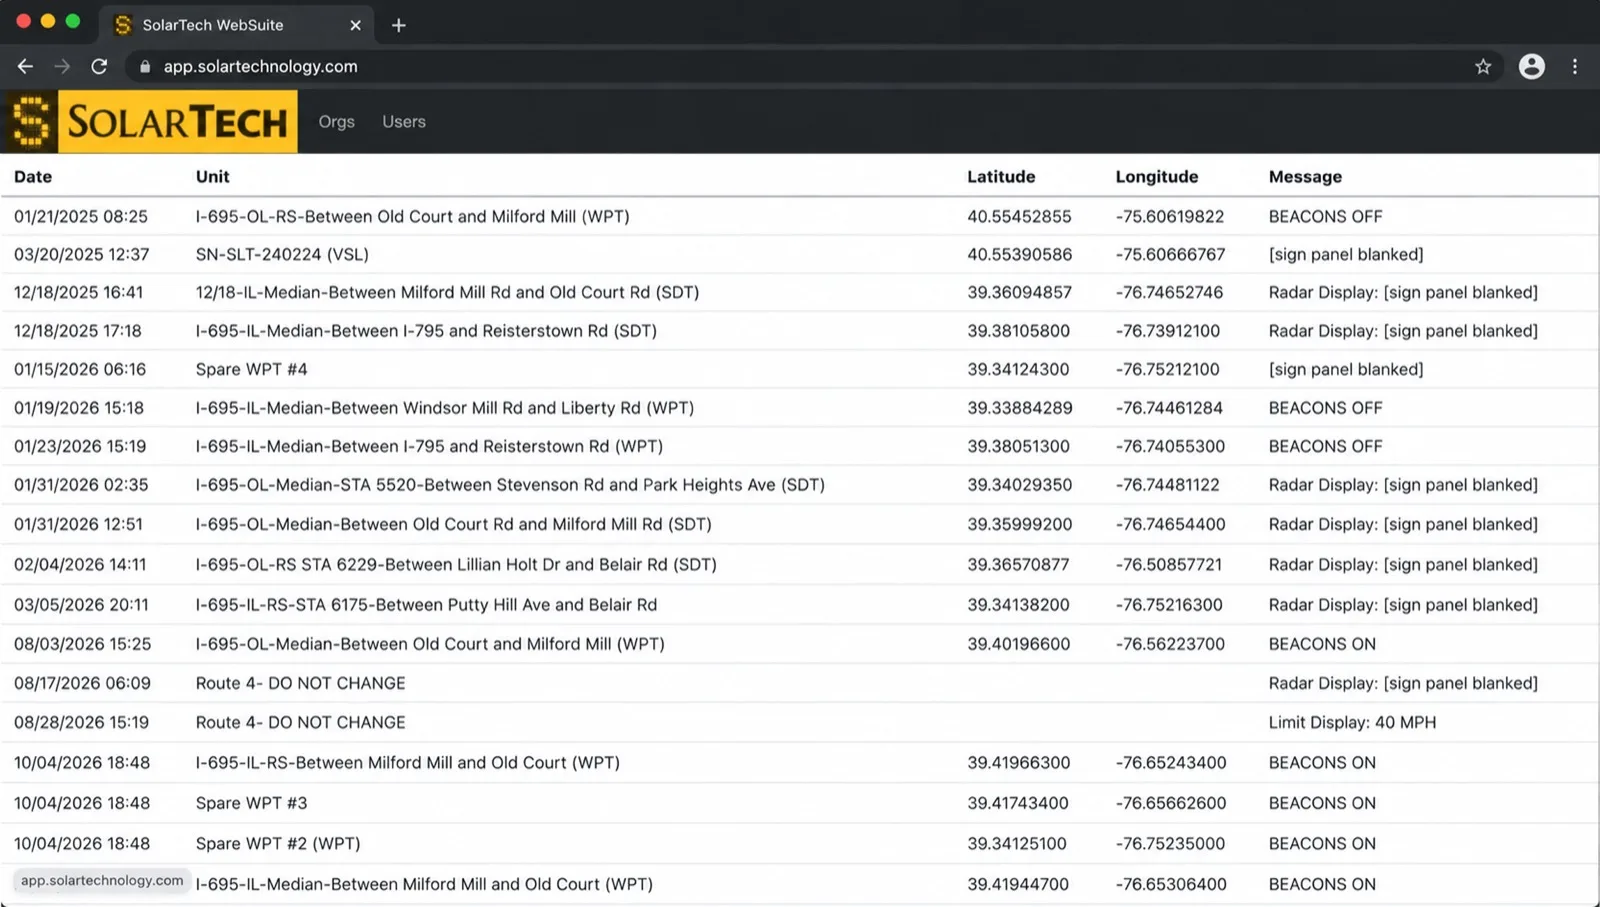The image size is (1600, 907).
Task: Open the browser three-dot menu
Action: coord(1575,66)
